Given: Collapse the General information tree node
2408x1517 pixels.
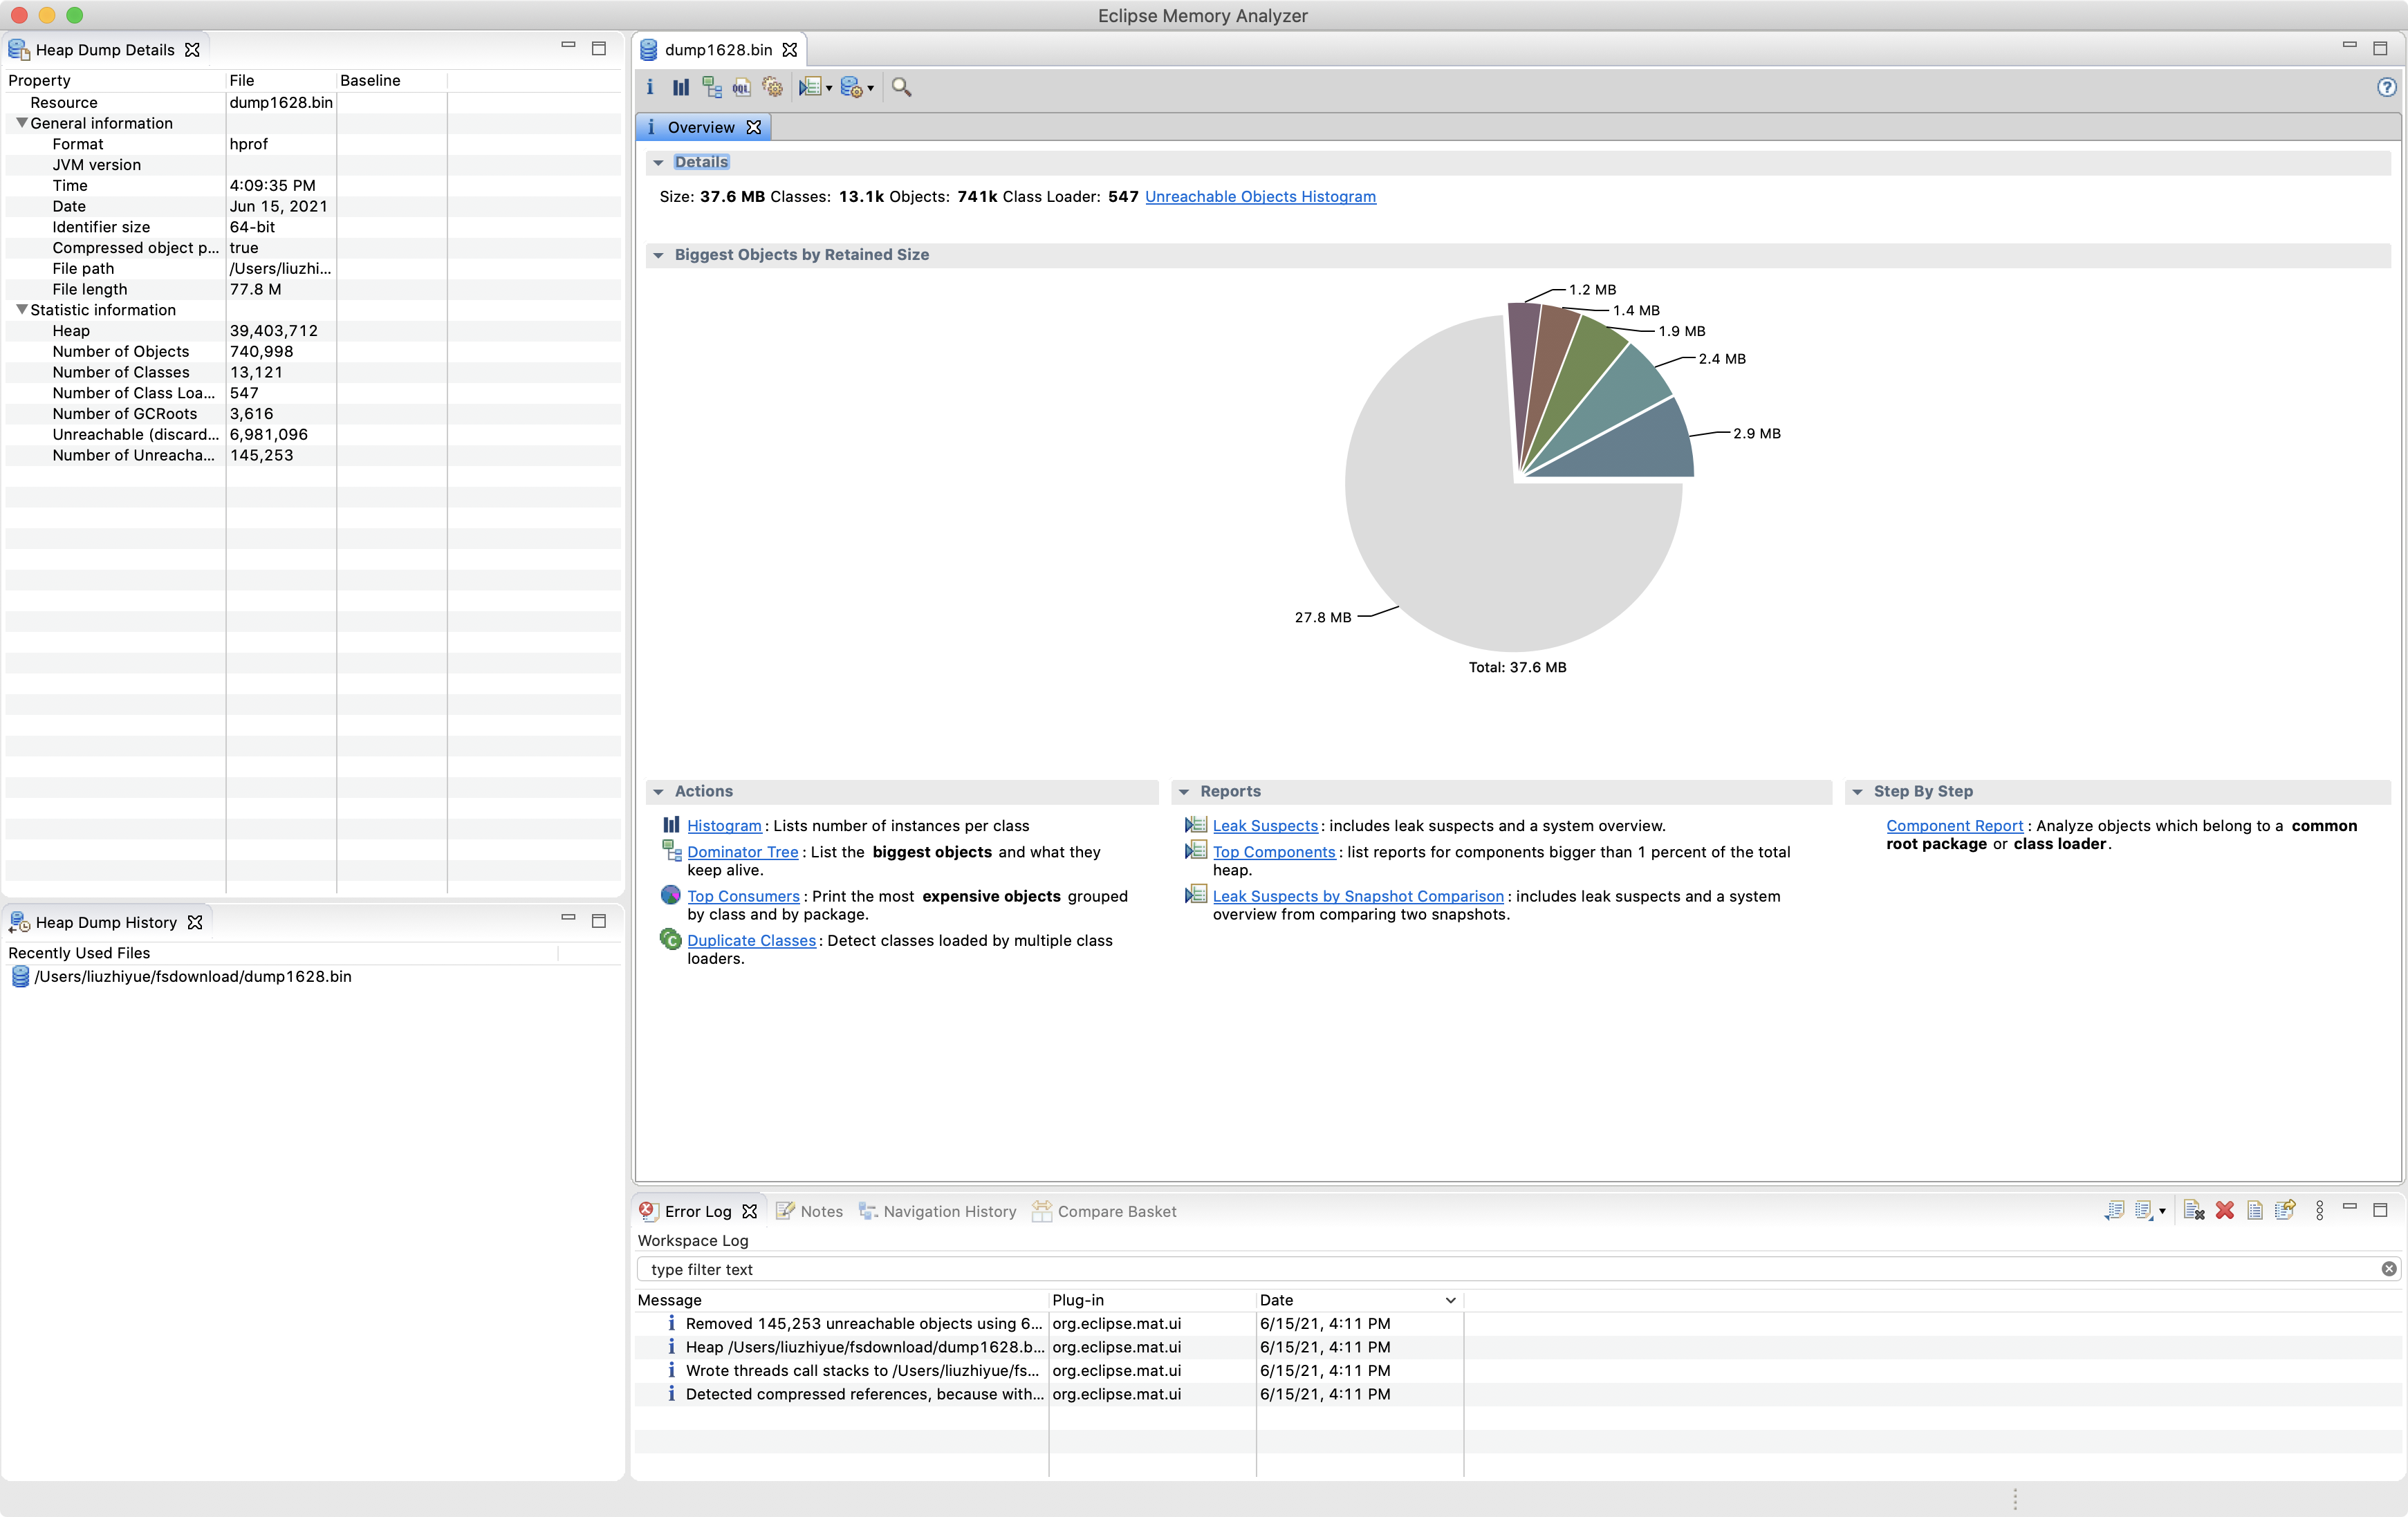Looking at the screenshot, I should [x=21, y=123].
